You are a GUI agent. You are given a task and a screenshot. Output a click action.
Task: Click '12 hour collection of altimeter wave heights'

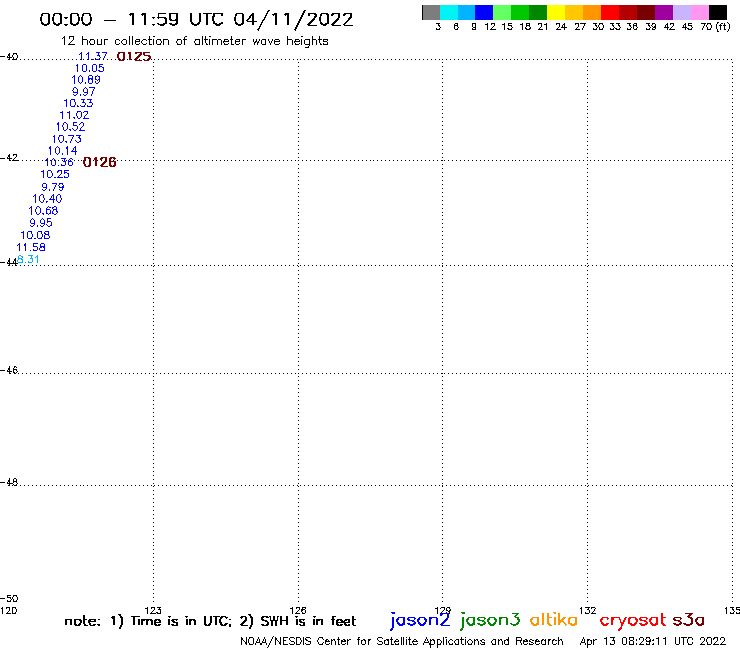pos(194,41)
